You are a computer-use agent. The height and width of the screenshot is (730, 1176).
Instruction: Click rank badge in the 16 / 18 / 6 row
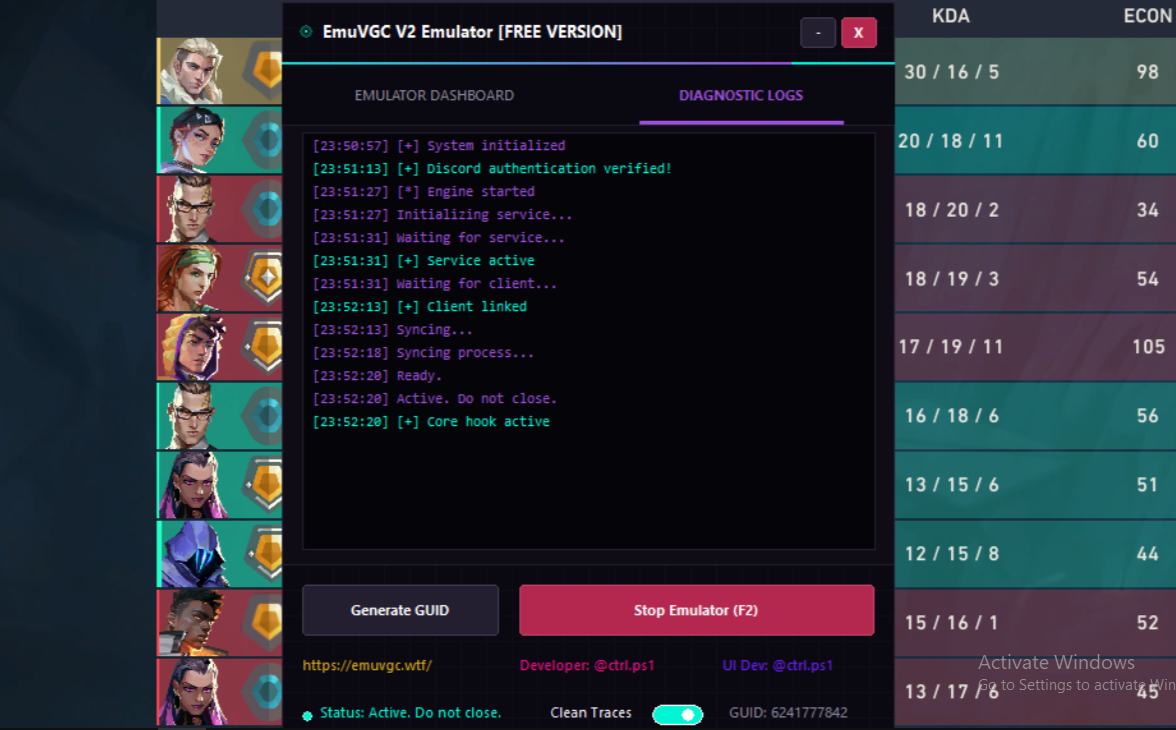coord(263,416)
